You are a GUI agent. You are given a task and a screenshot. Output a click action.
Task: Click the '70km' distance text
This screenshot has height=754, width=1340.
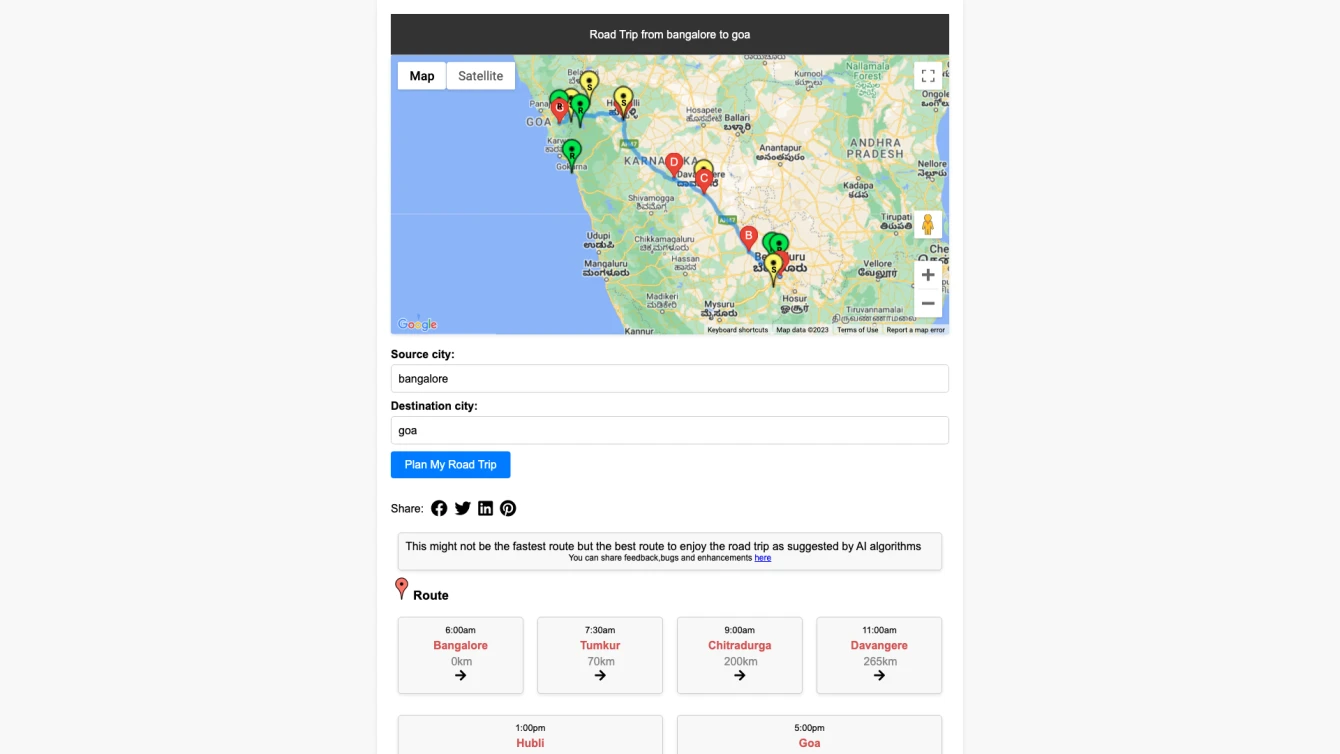click(x=601, y=661)
